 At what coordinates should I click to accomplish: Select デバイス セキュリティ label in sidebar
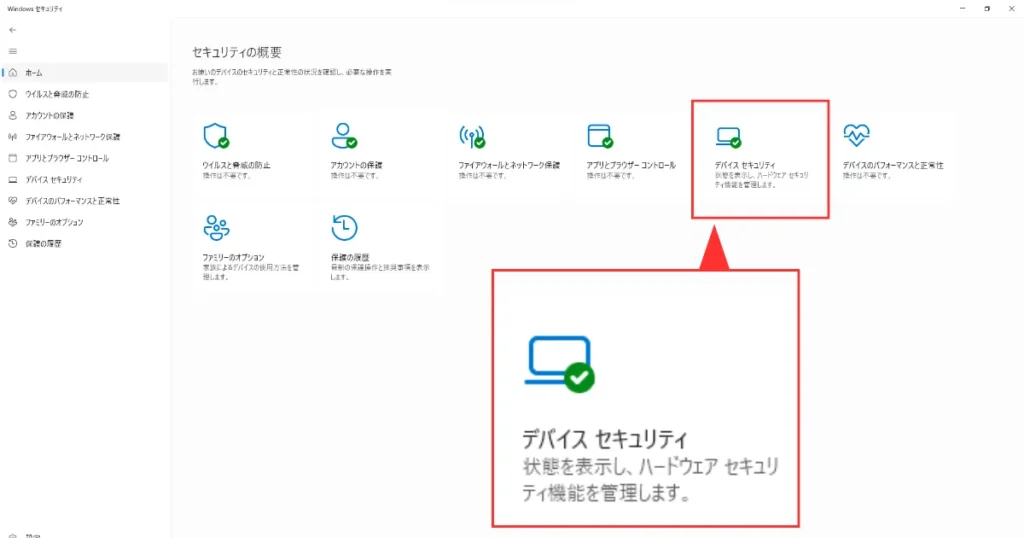pos(54,180)
